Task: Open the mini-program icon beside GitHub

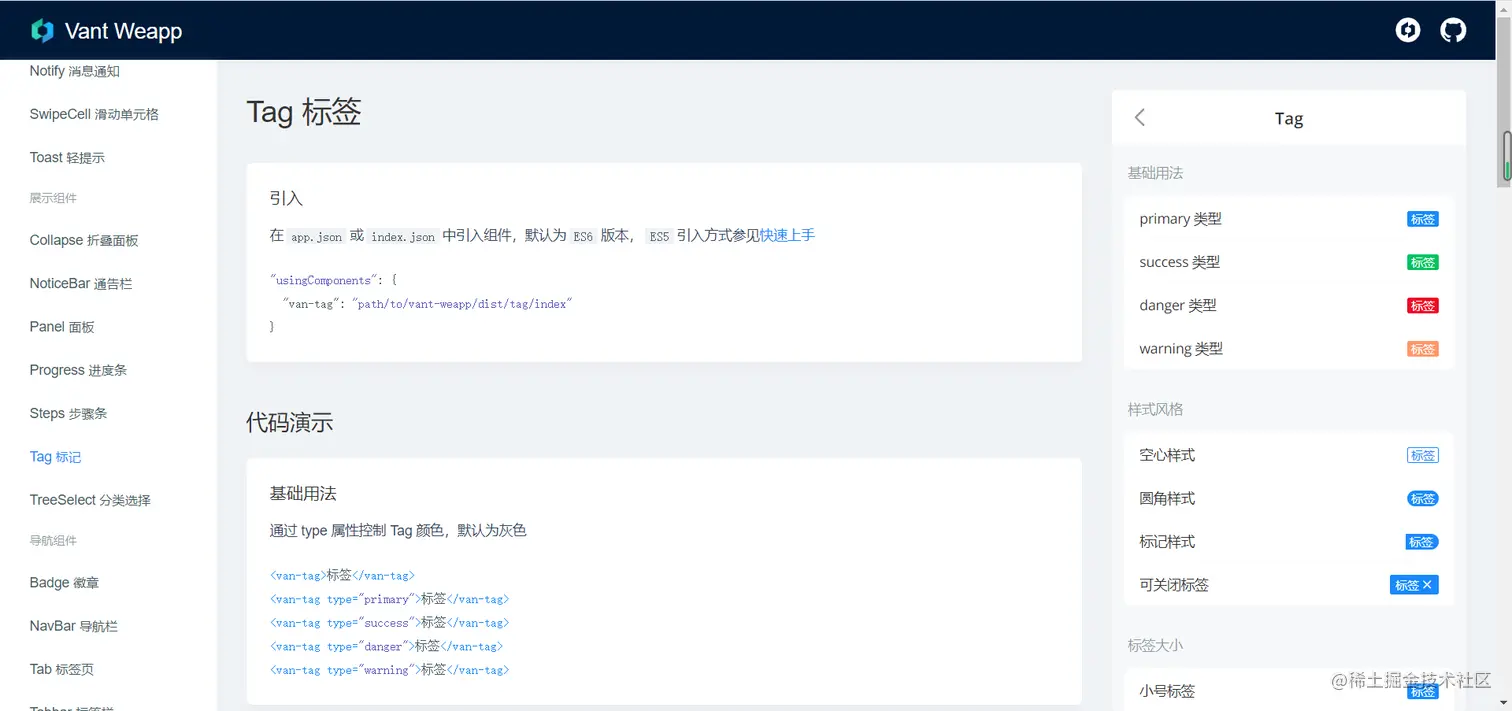Action: (x=1408, y=30)
